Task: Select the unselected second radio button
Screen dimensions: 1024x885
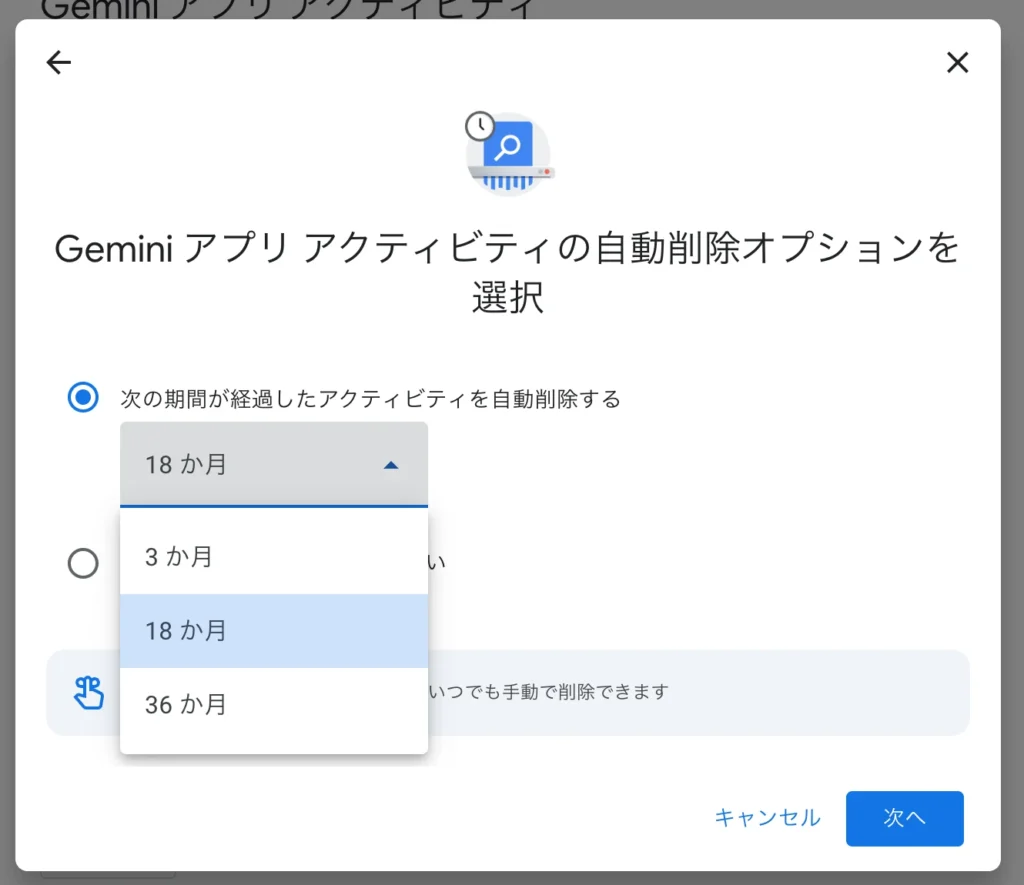Action: pos(83,562)
